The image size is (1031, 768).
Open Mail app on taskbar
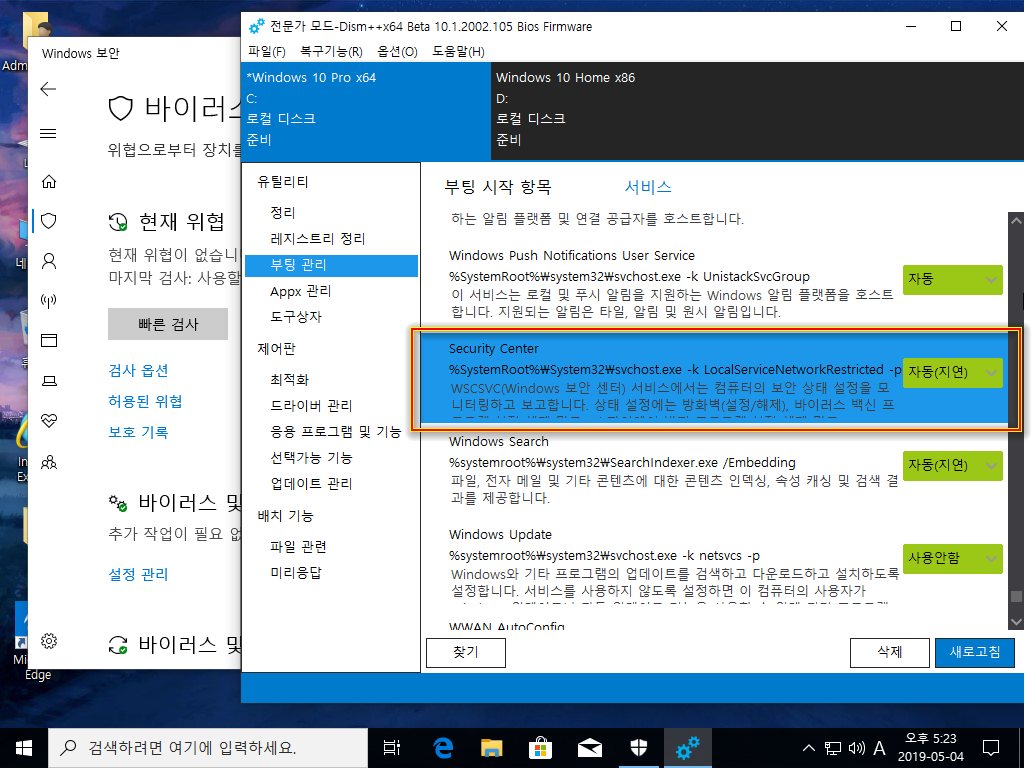click(590, 748)
